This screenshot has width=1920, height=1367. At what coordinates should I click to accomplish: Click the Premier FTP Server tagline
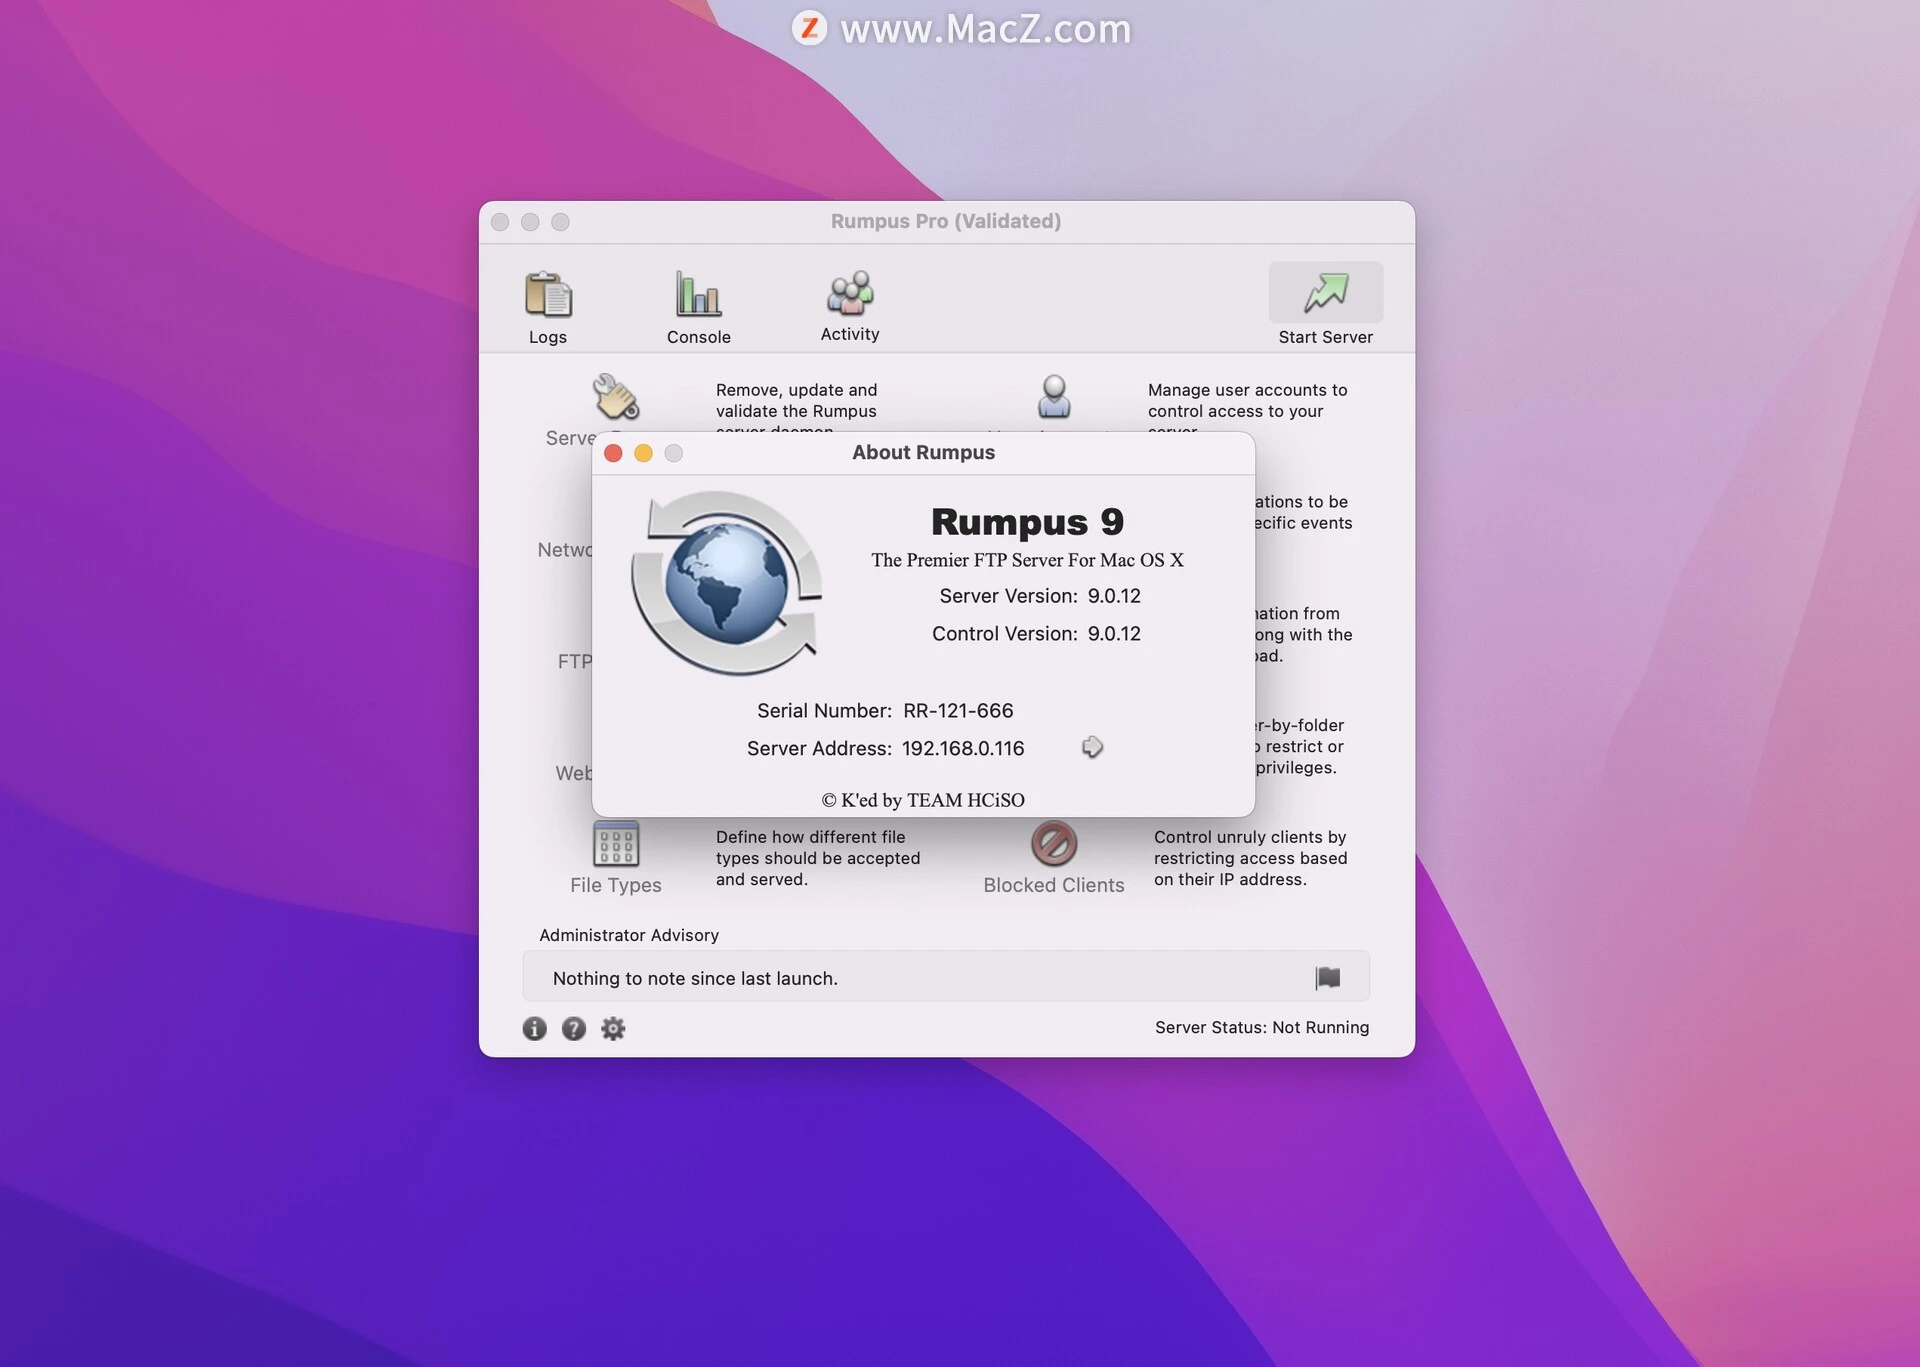pos(1027,560)
